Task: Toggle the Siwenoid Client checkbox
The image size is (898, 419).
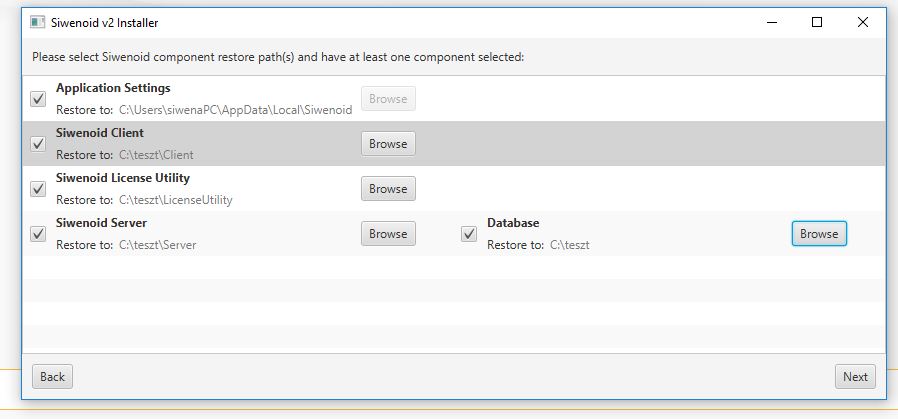Action: 38,144
